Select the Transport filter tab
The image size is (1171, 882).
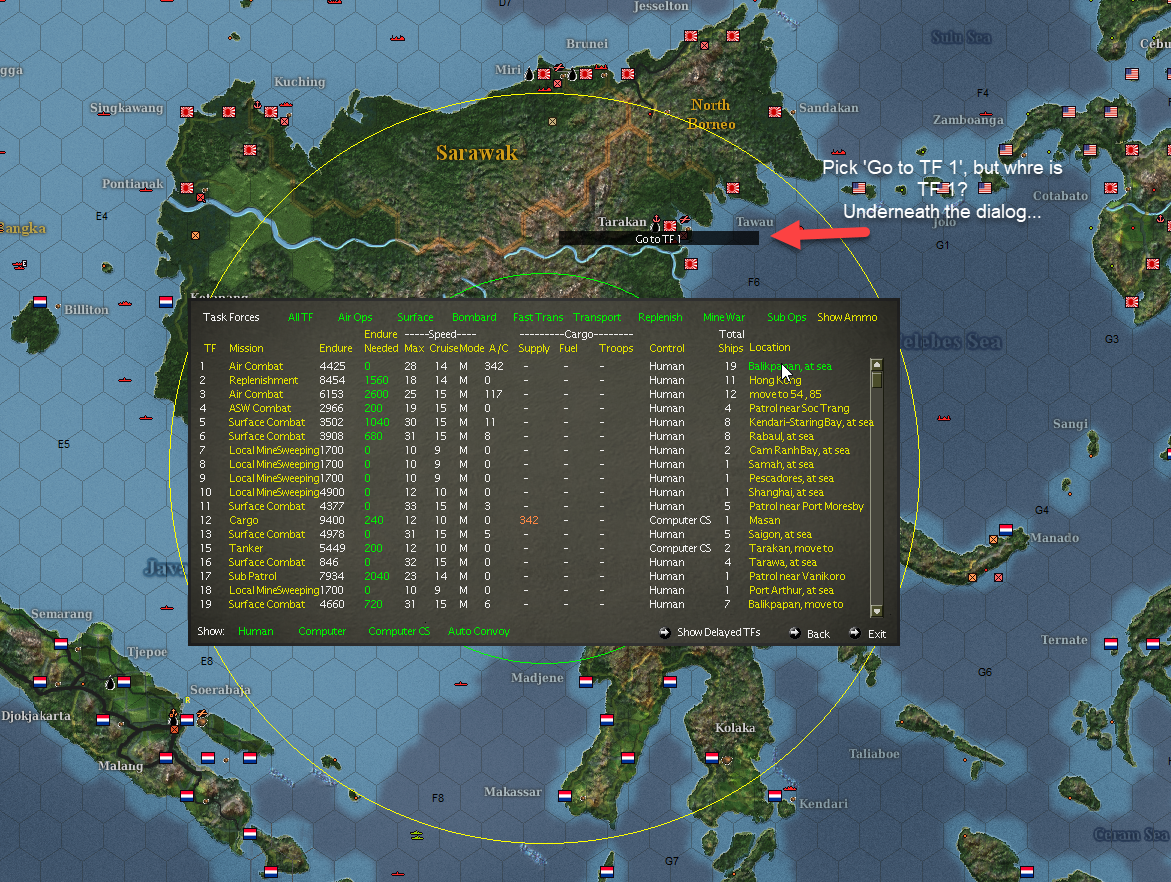click(x=597, y=317)
